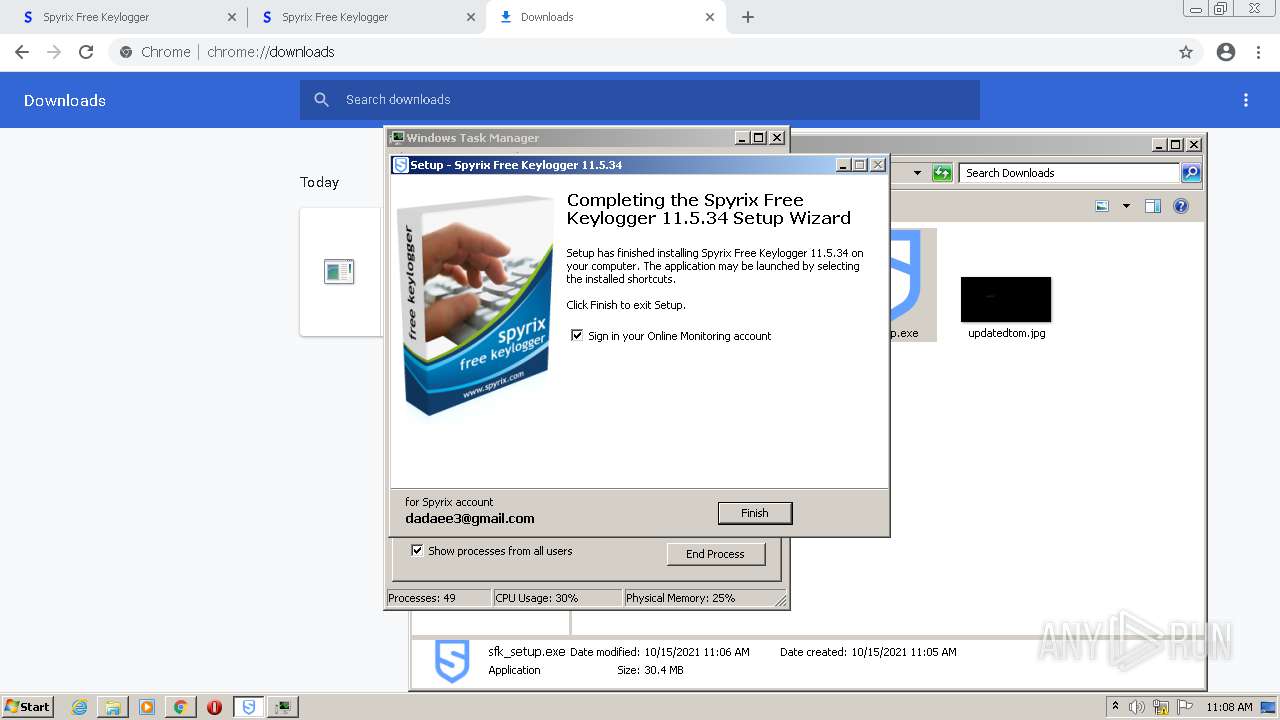Click Finish in Spyrix setup wizard

(x=755, y=513)
